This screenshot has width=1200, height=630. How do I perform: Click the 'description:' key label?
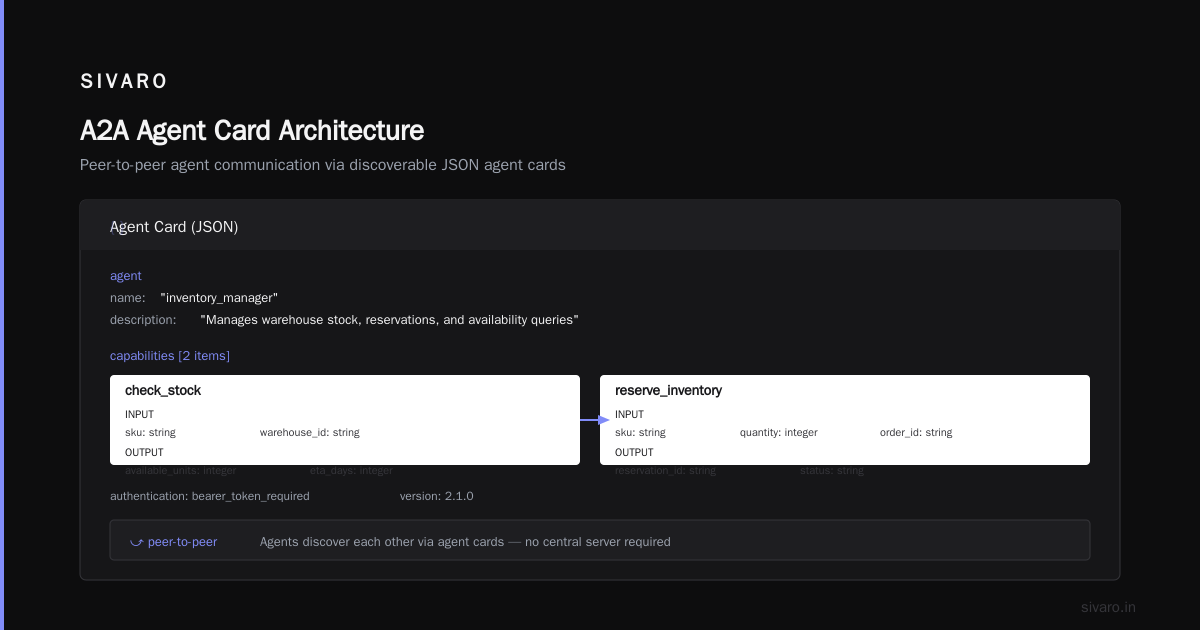pos(143,320)
